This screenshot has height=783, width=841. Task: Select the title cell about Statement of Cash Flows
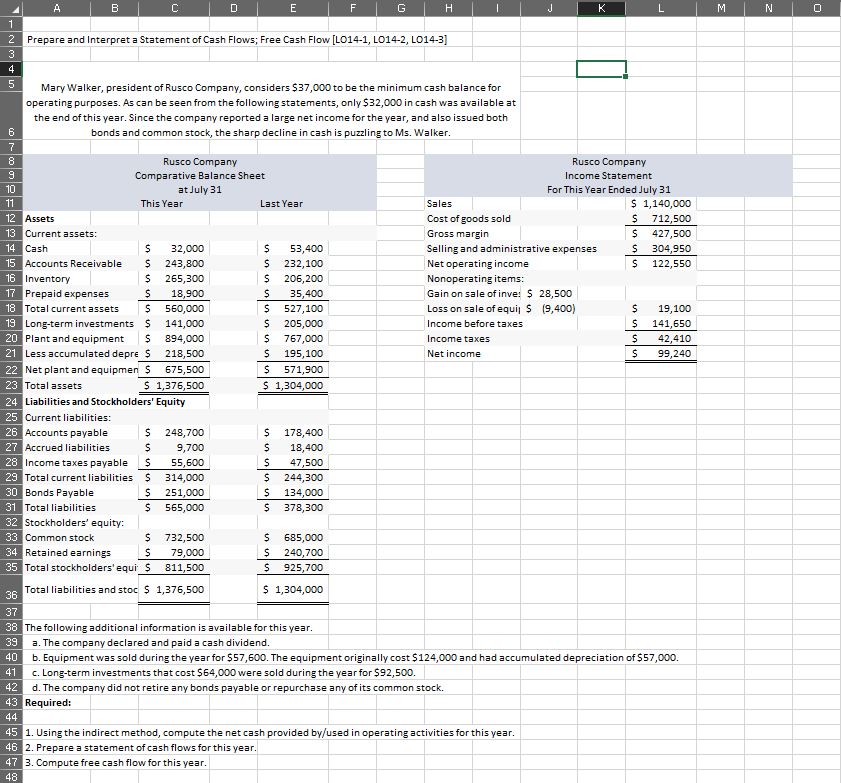point(237,40)
